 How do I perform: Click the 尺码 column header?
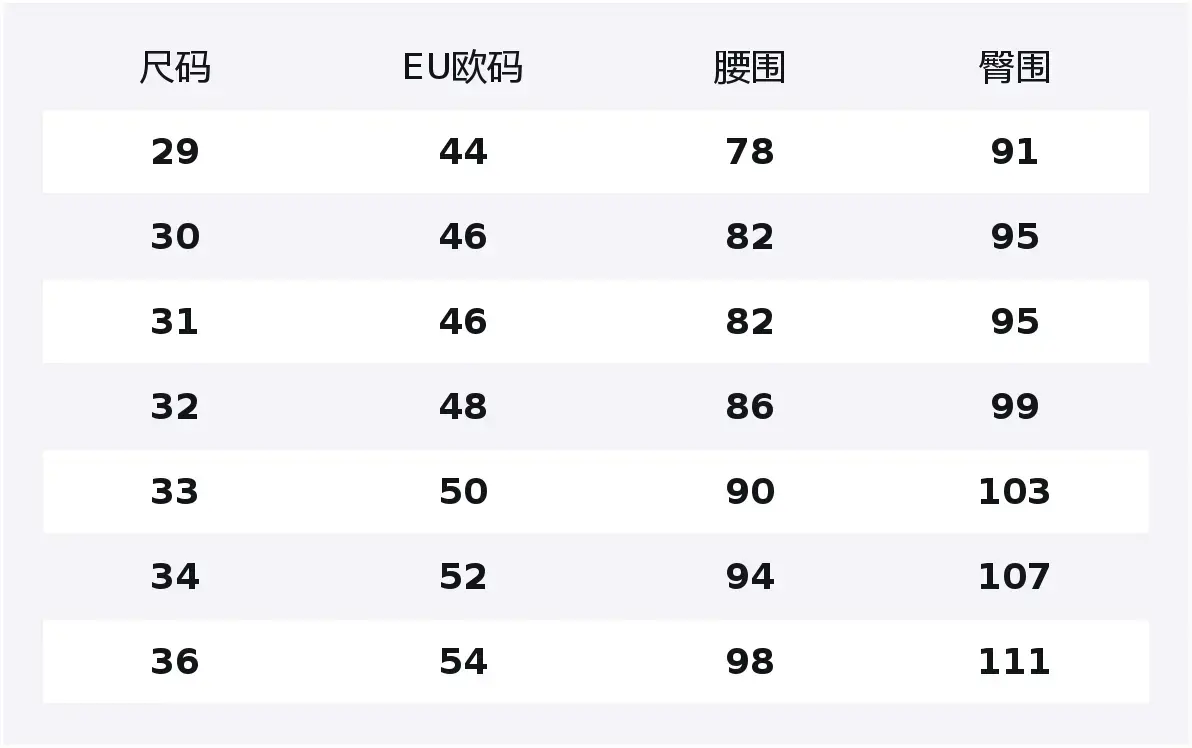click(x=175, y=68)
